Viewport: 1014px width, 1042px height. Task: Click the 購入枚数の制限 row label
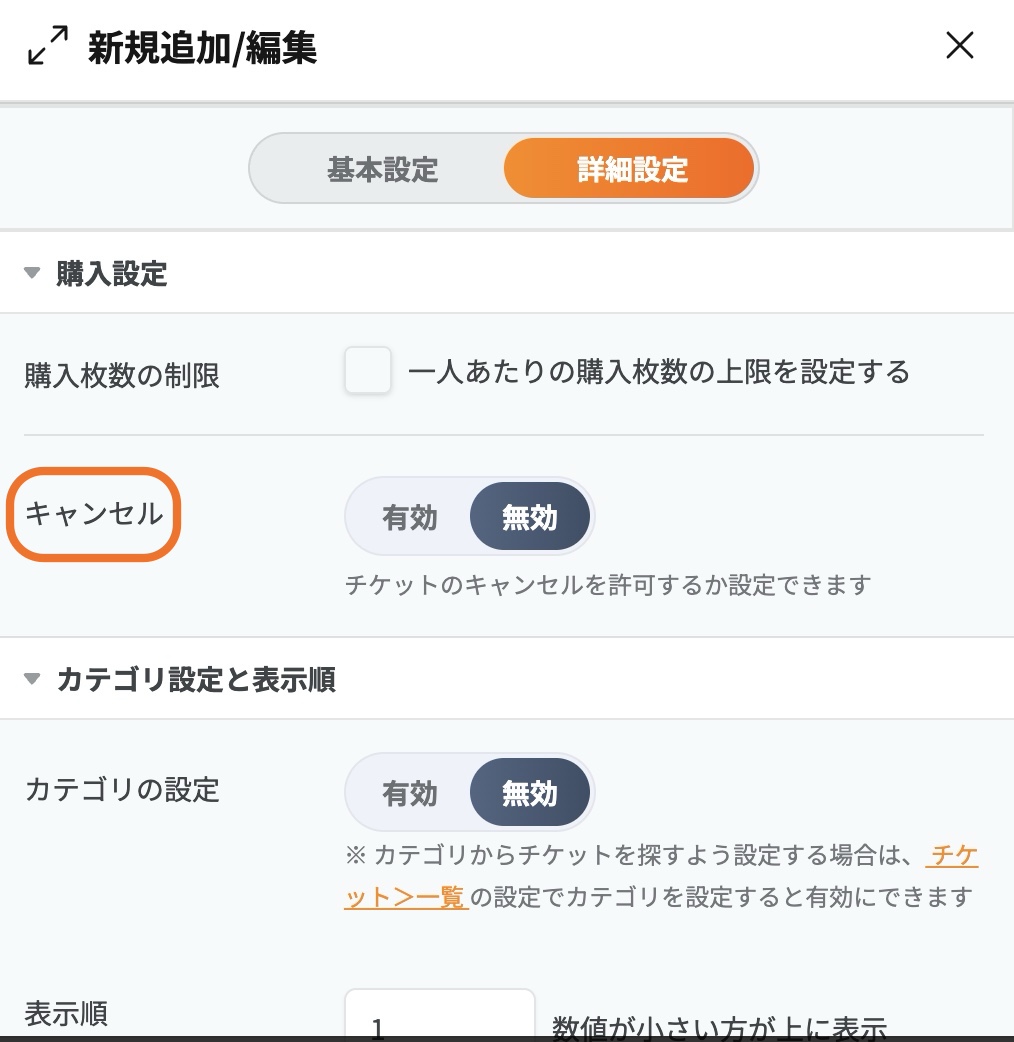tap(122, 376)
